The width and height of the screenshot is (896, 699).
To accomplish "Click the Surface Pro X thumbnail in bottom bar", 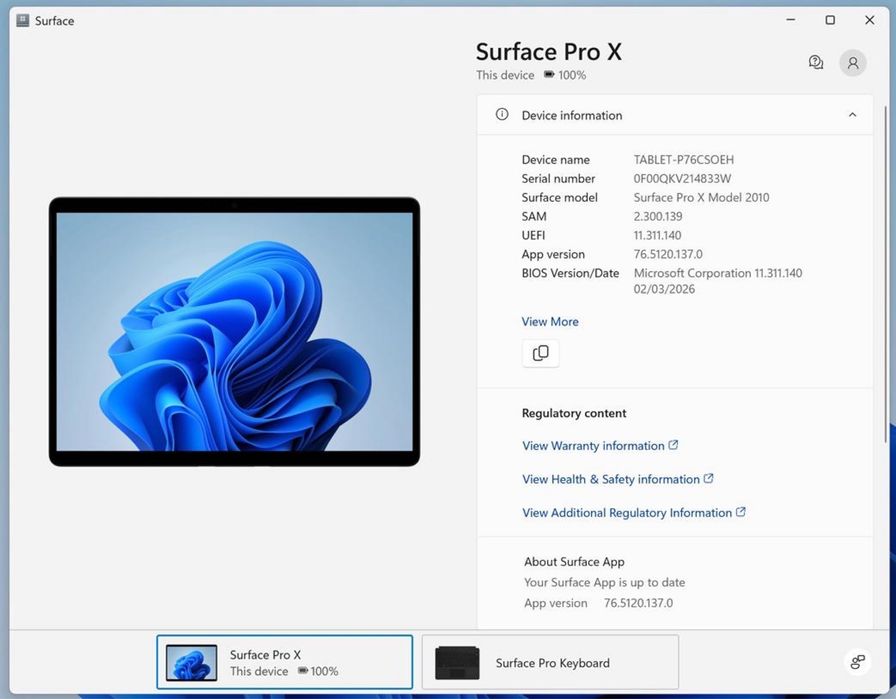I will click(191, 662).
